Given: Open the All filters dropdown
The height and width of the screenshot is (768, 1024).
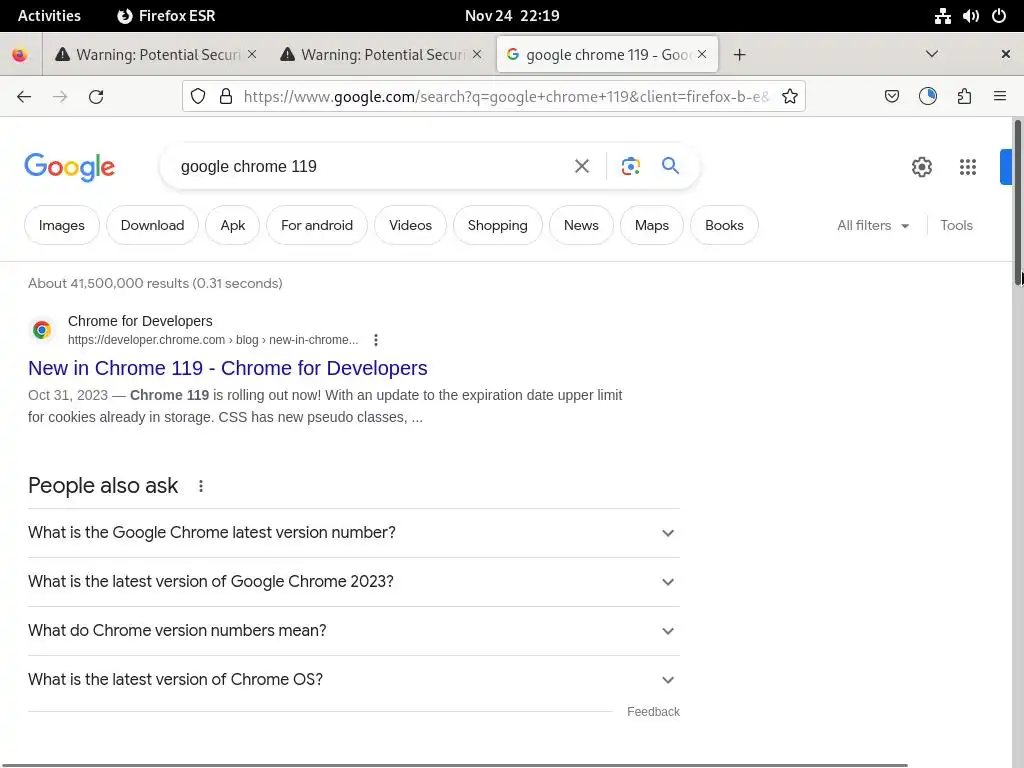Looking at the screenshot, I should click(x=873, y=225).
